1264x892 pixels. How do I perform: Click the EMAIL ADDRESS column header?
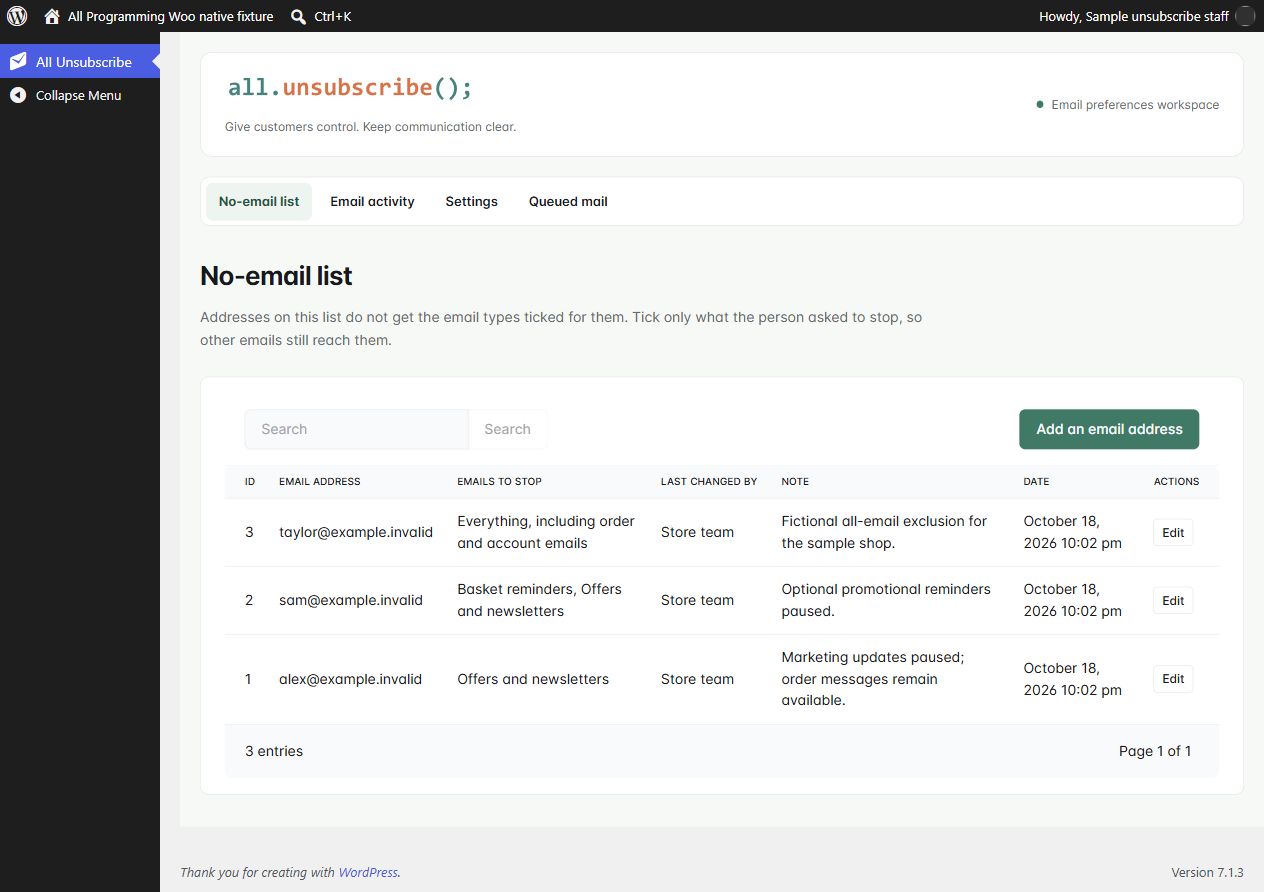(x=320, y=481)
